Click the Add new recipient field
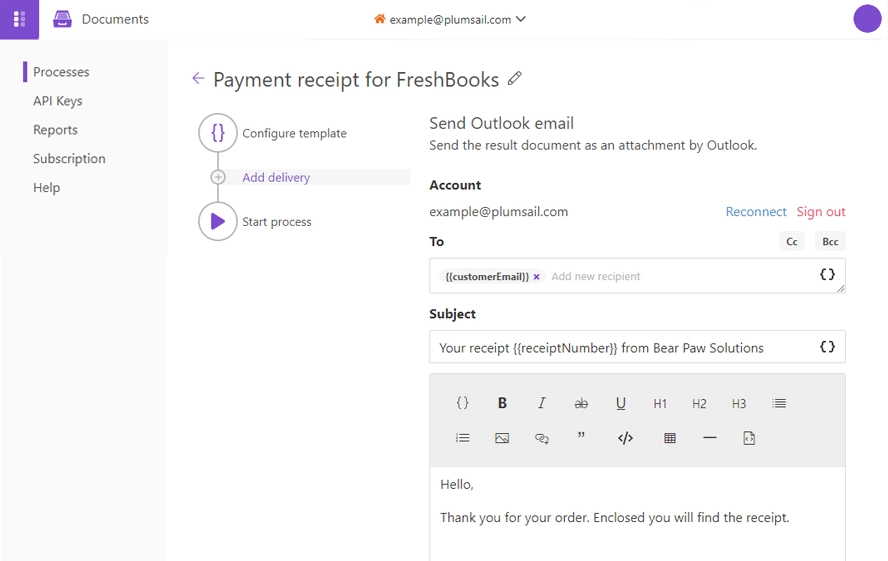The image size is (888, 561). point(596,276)
